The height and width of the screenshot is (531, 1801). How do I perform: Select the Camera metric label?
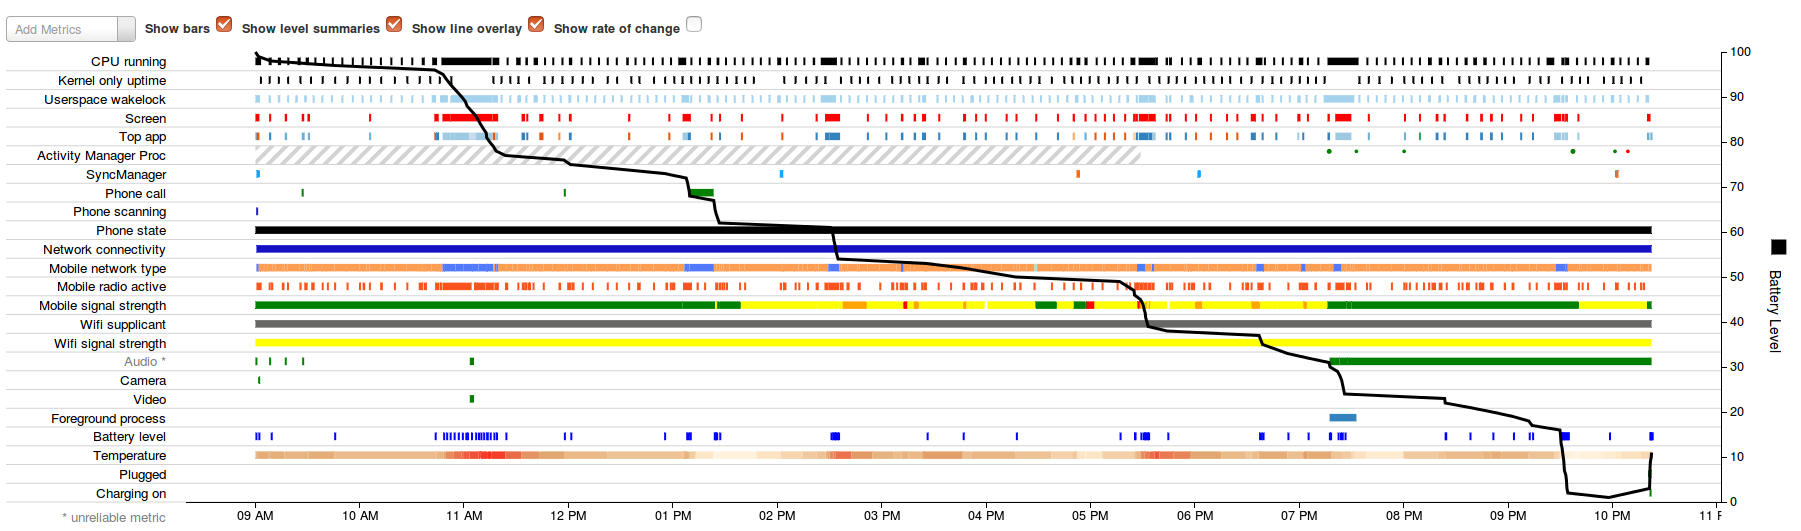[143, 381]
